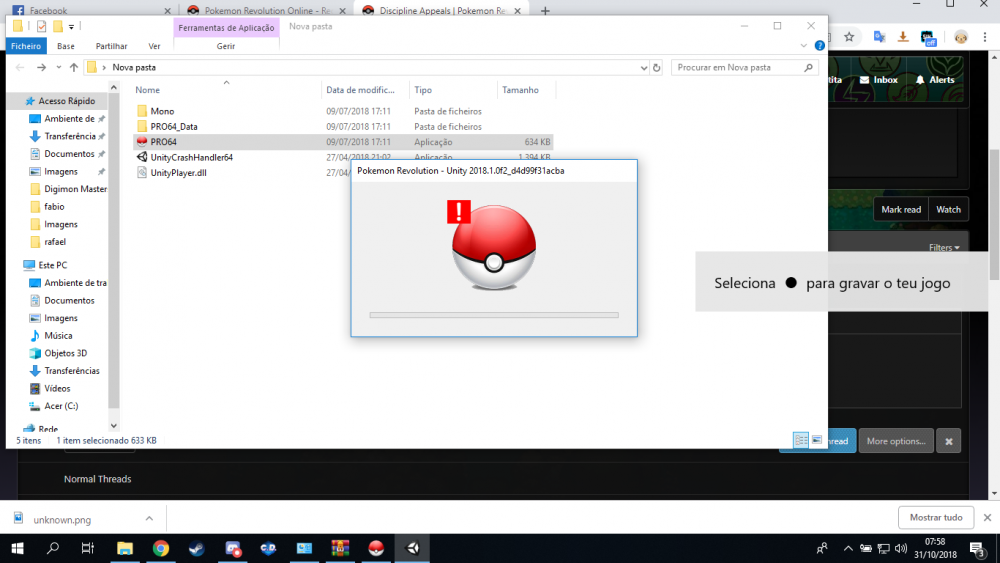
Task: Click the progress bar in Unity loader
Action: [x=494, y=315]
